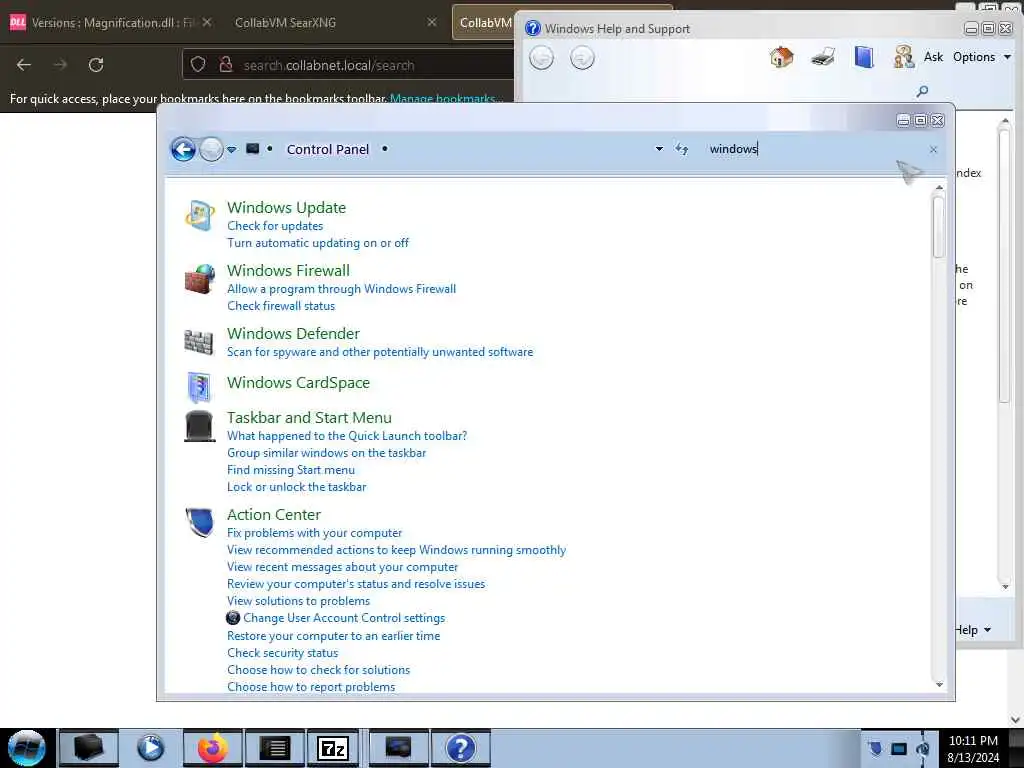1024x768 pixels.
Task: Click the Firefox connection lock icon
Action: (225, 65)
